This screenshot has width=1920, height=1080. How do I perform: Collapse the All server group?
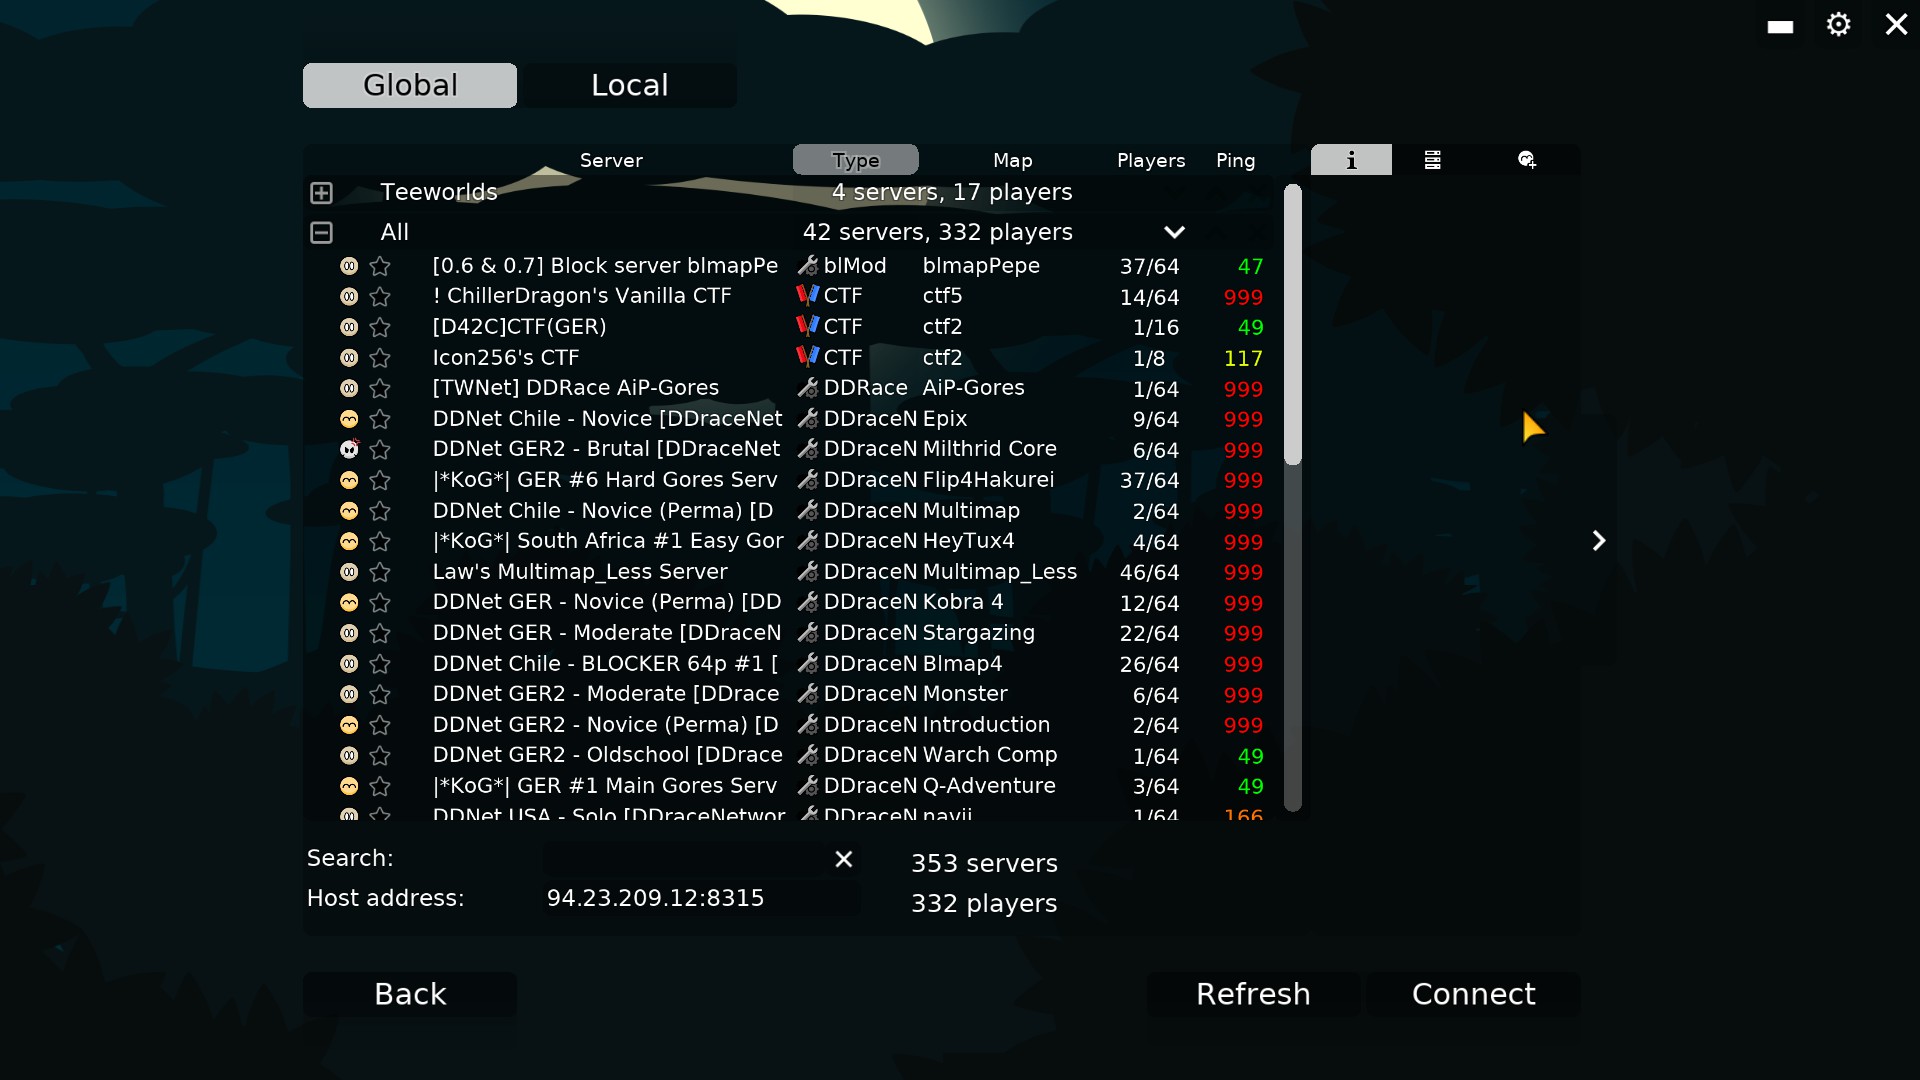click(x=321, y=232)
